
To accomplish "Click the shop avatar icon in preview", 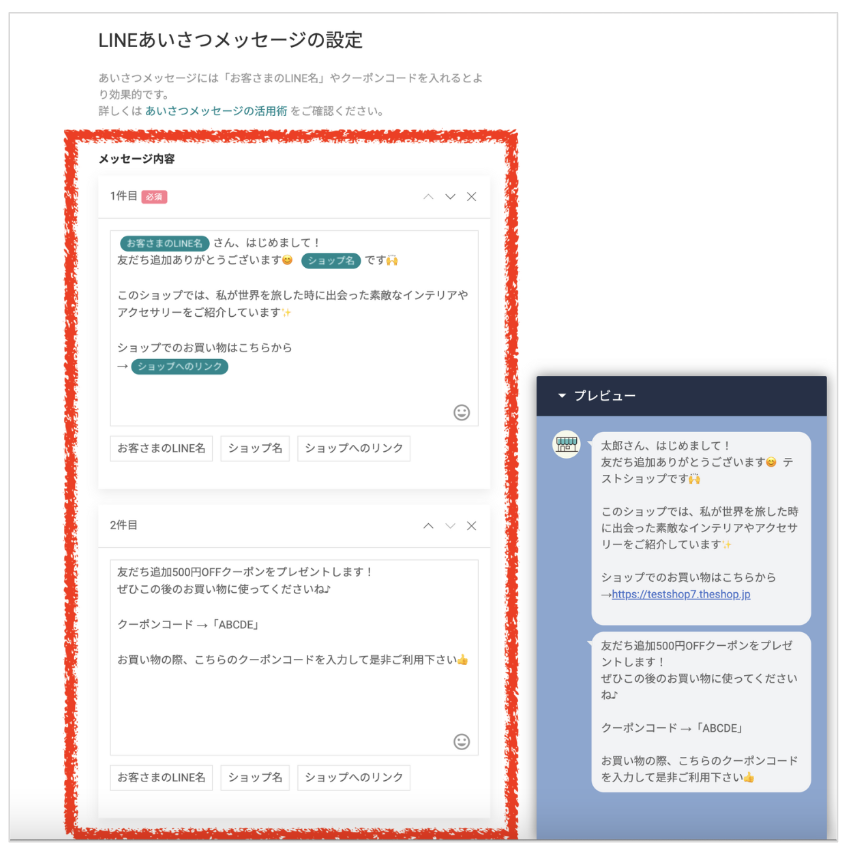I will tap(566, 444).
